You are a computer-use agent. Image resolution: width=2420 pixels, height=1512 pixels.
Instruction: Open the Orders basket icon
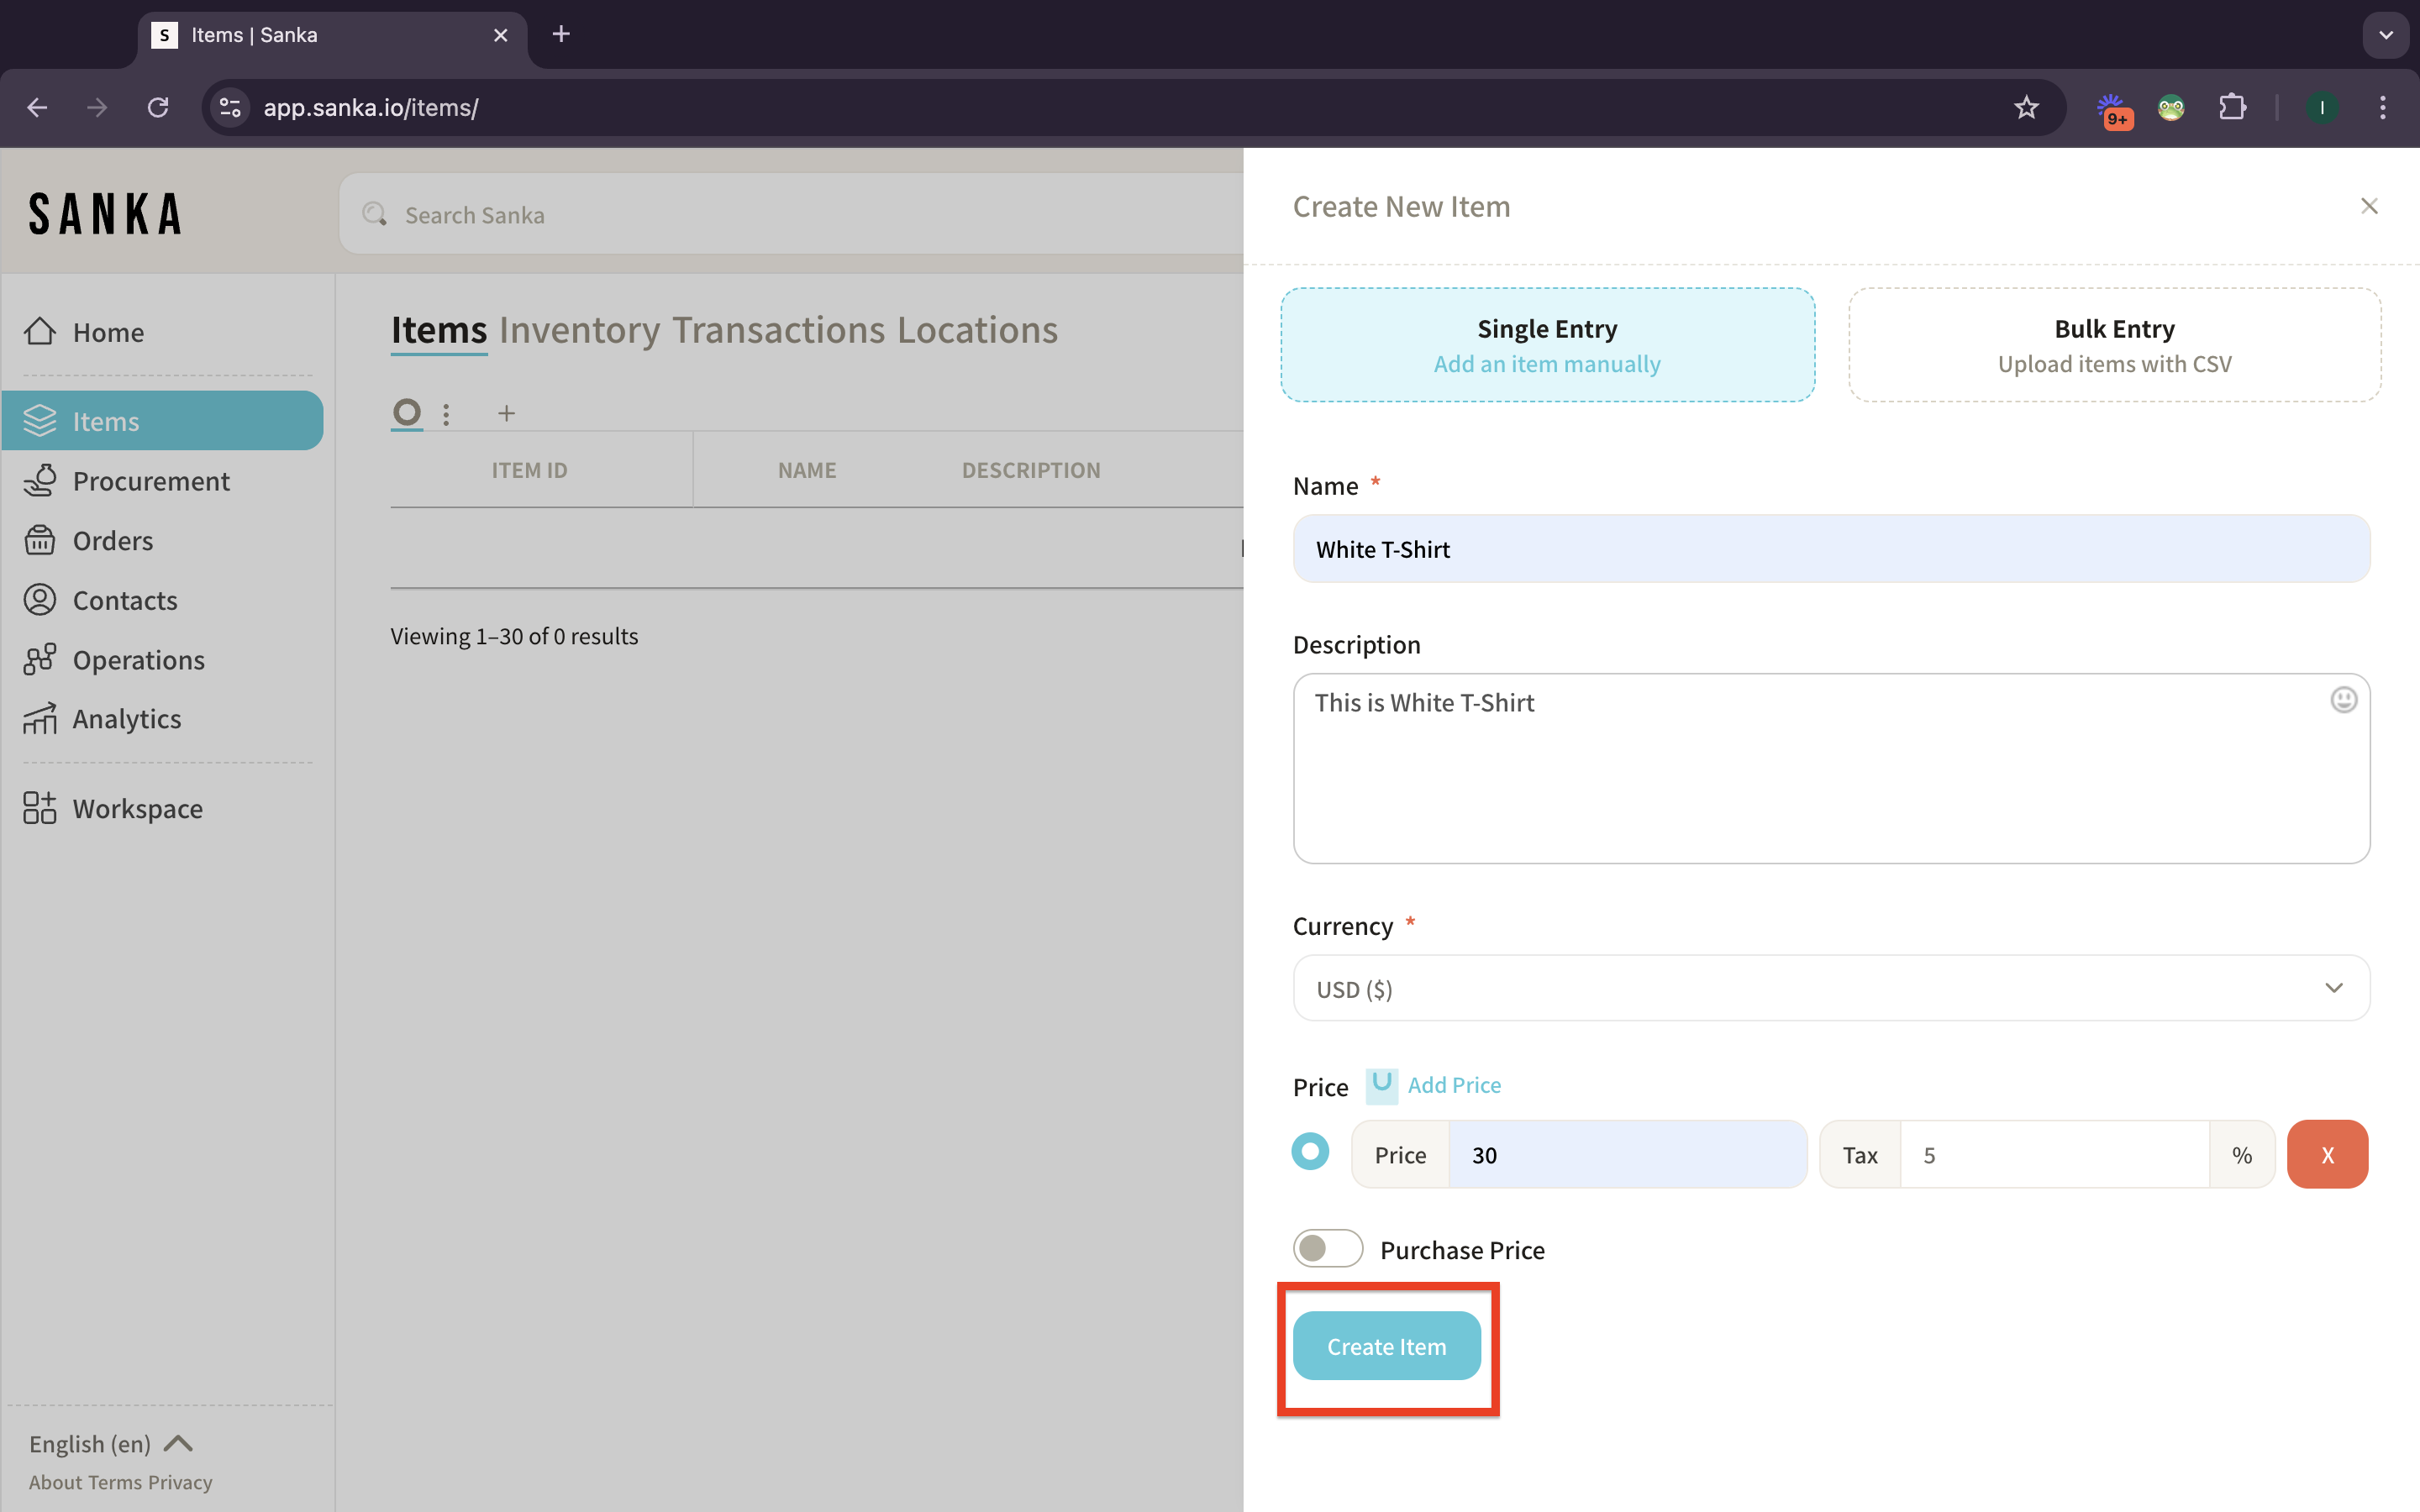(x=40, y=540)
